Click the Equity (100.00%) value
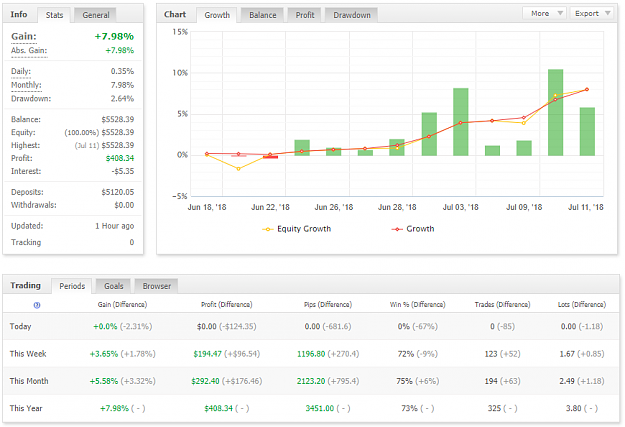The image size is (625, 427). (99, 132)
